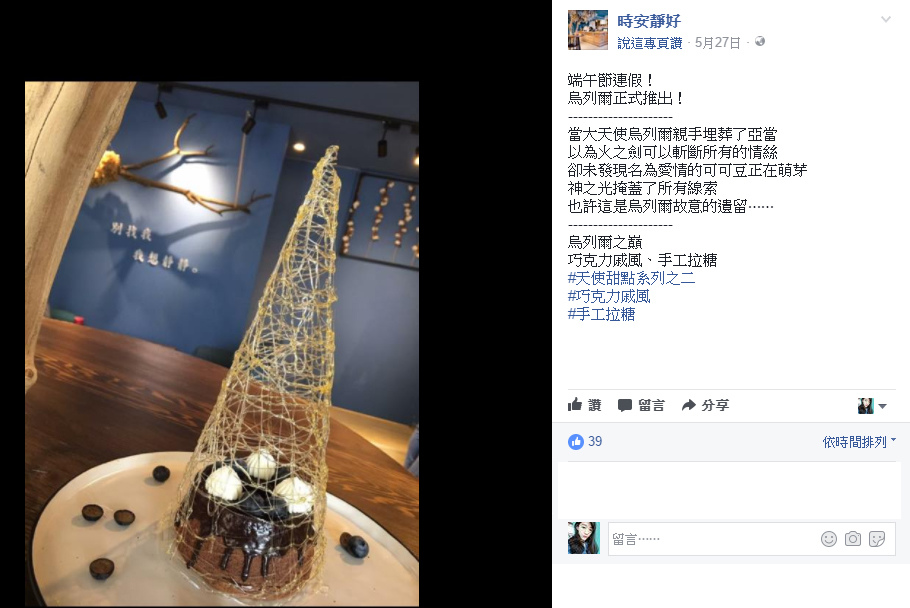Open the hashtag #天使甜點系列之二
910x608 pixels.
tap(631, 278)
